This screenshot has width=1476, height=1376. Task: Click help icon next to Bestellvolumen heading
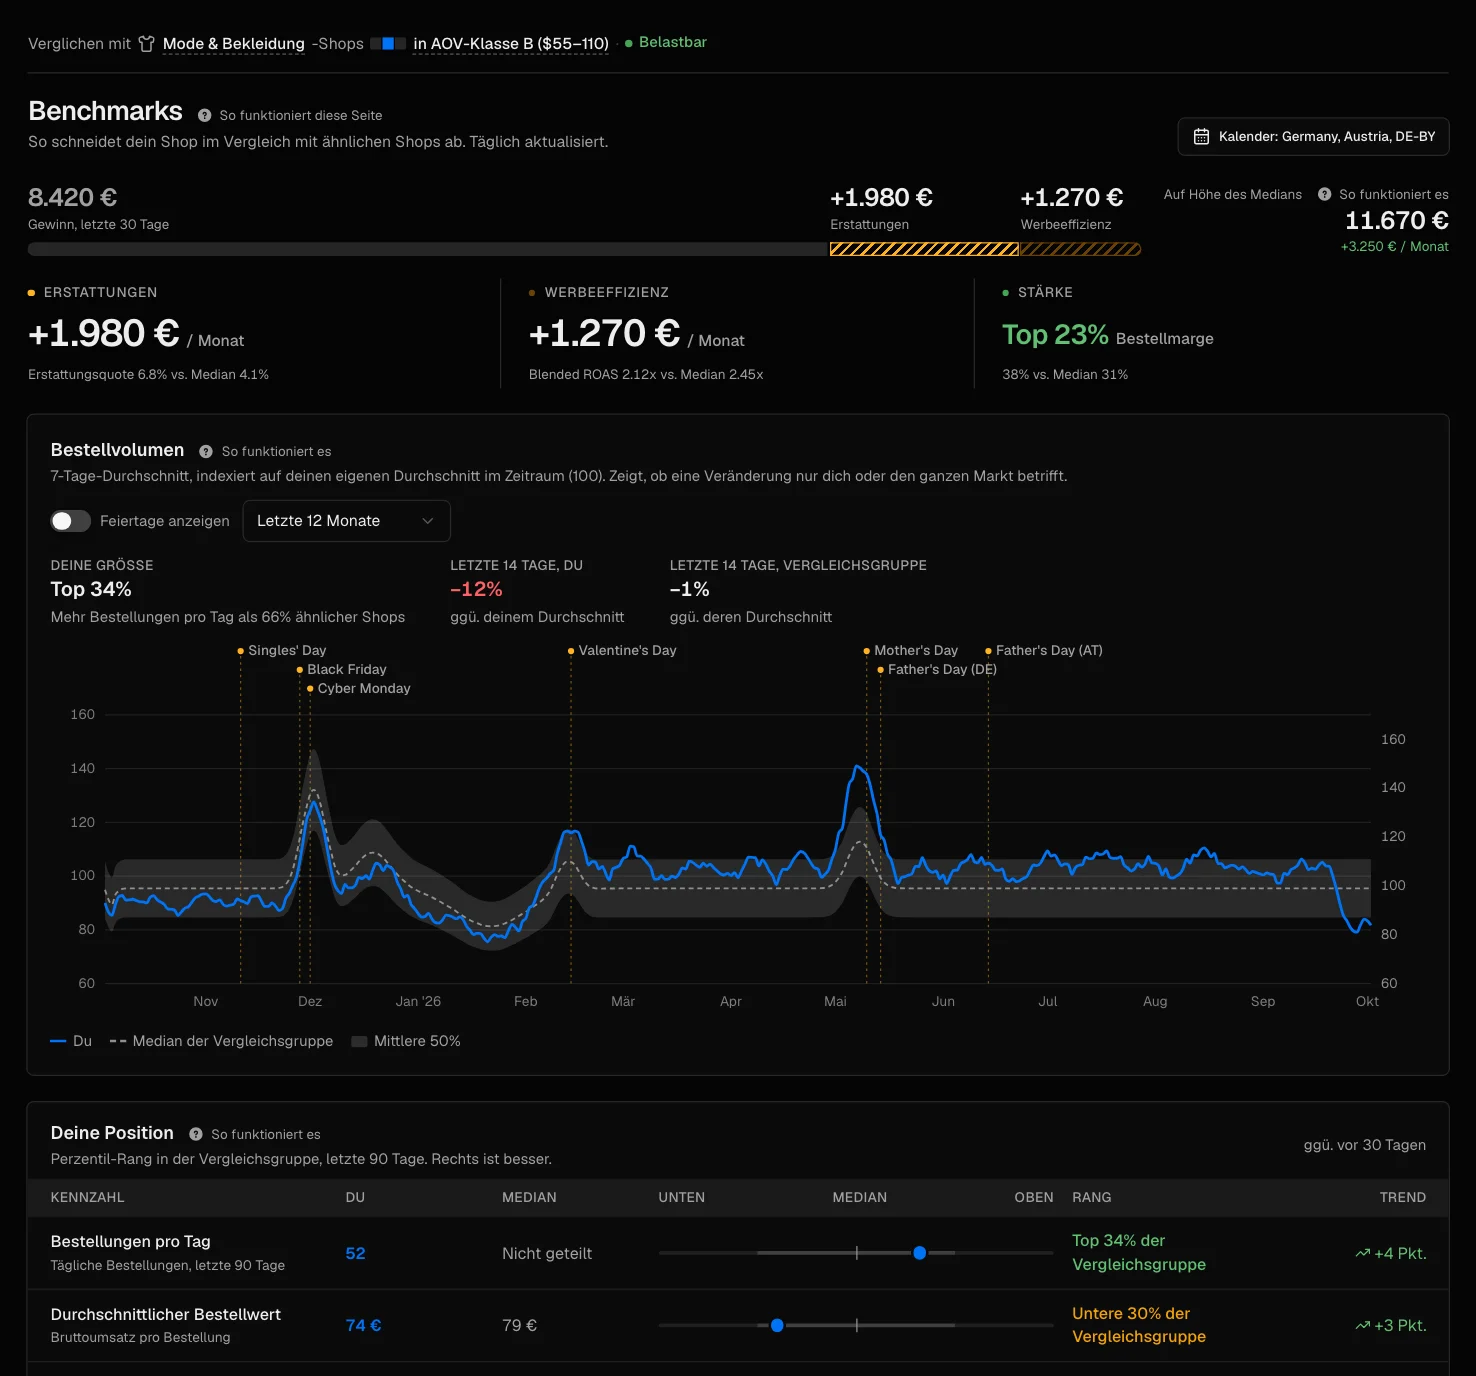tap(206, 452)
